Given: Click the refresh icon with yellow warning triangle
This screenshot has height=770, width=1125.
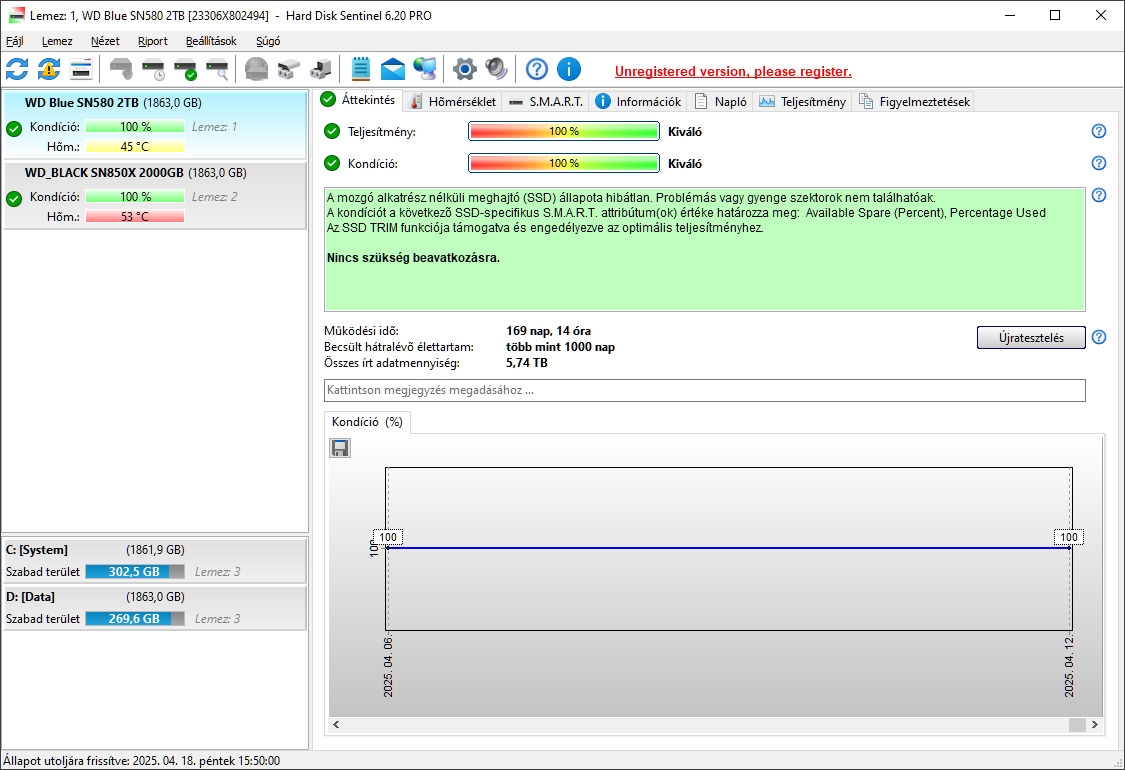Looking at the screenshot, I should click(49, 70).
